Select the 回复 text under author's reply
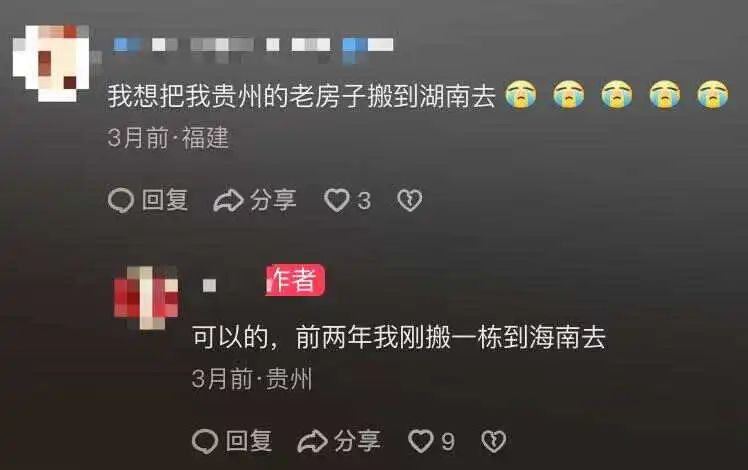The image size is (748, 470). 249,441
